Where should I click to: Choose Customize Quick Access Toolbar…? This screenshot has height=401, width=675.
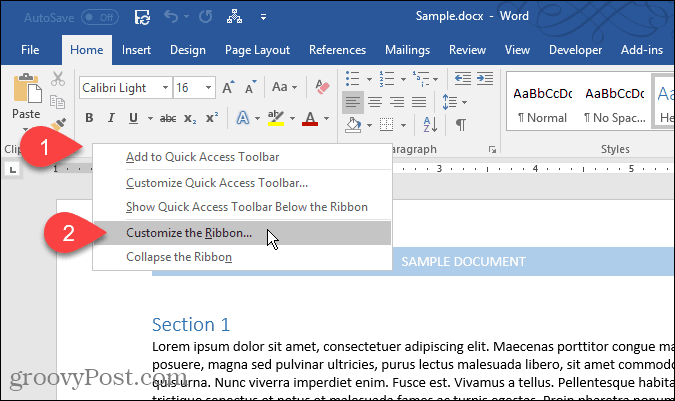click(242, 183)
